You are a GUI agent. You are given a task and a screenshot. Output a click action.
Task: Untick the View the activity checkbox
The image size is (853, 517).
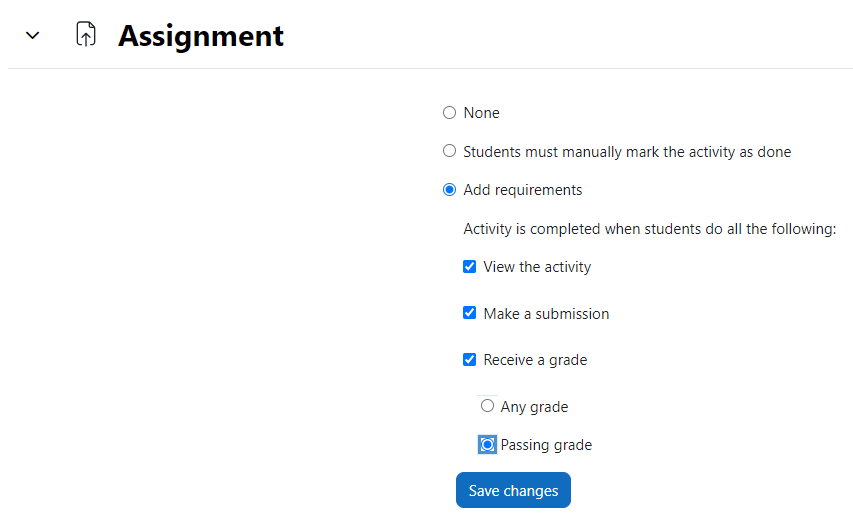click(x=469, y=267)
